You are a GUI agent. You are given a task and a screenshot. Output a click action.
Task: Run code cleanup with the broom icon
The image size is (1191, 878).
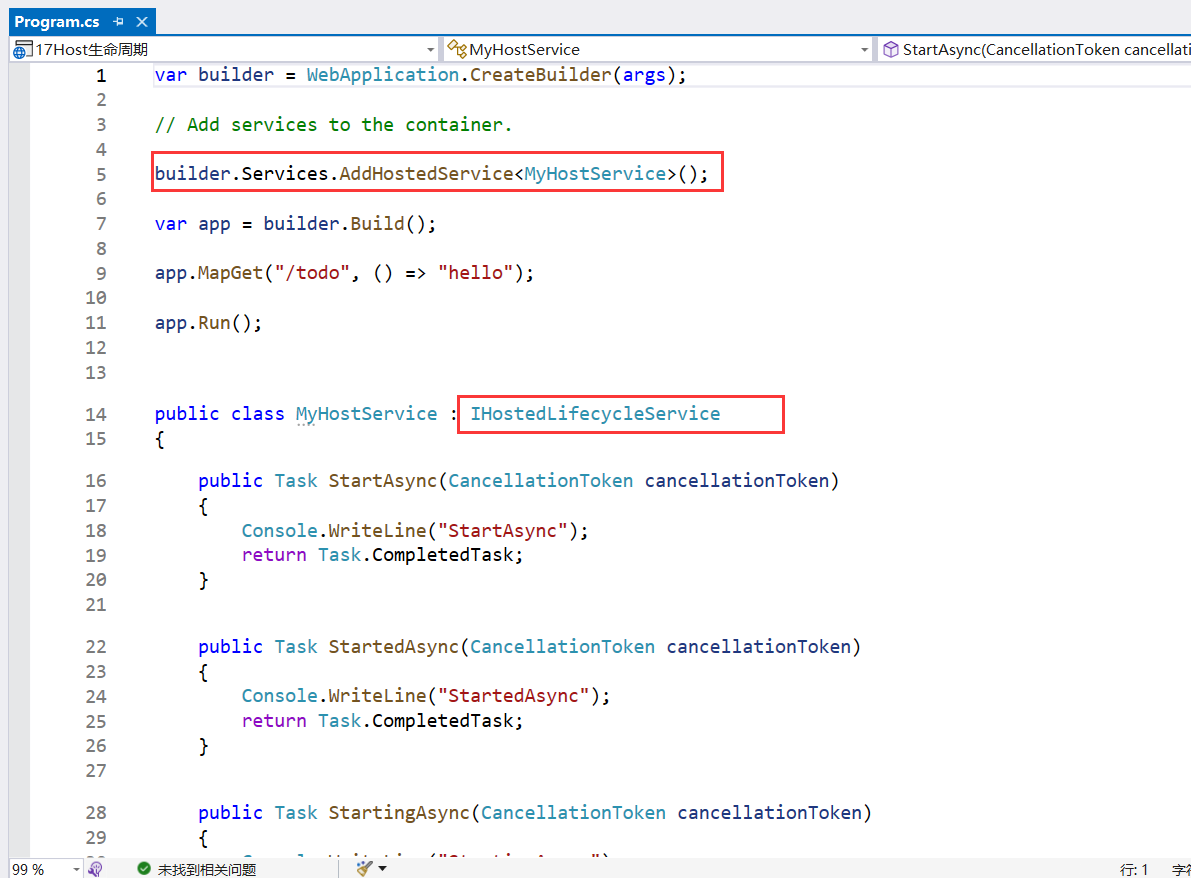365,868
